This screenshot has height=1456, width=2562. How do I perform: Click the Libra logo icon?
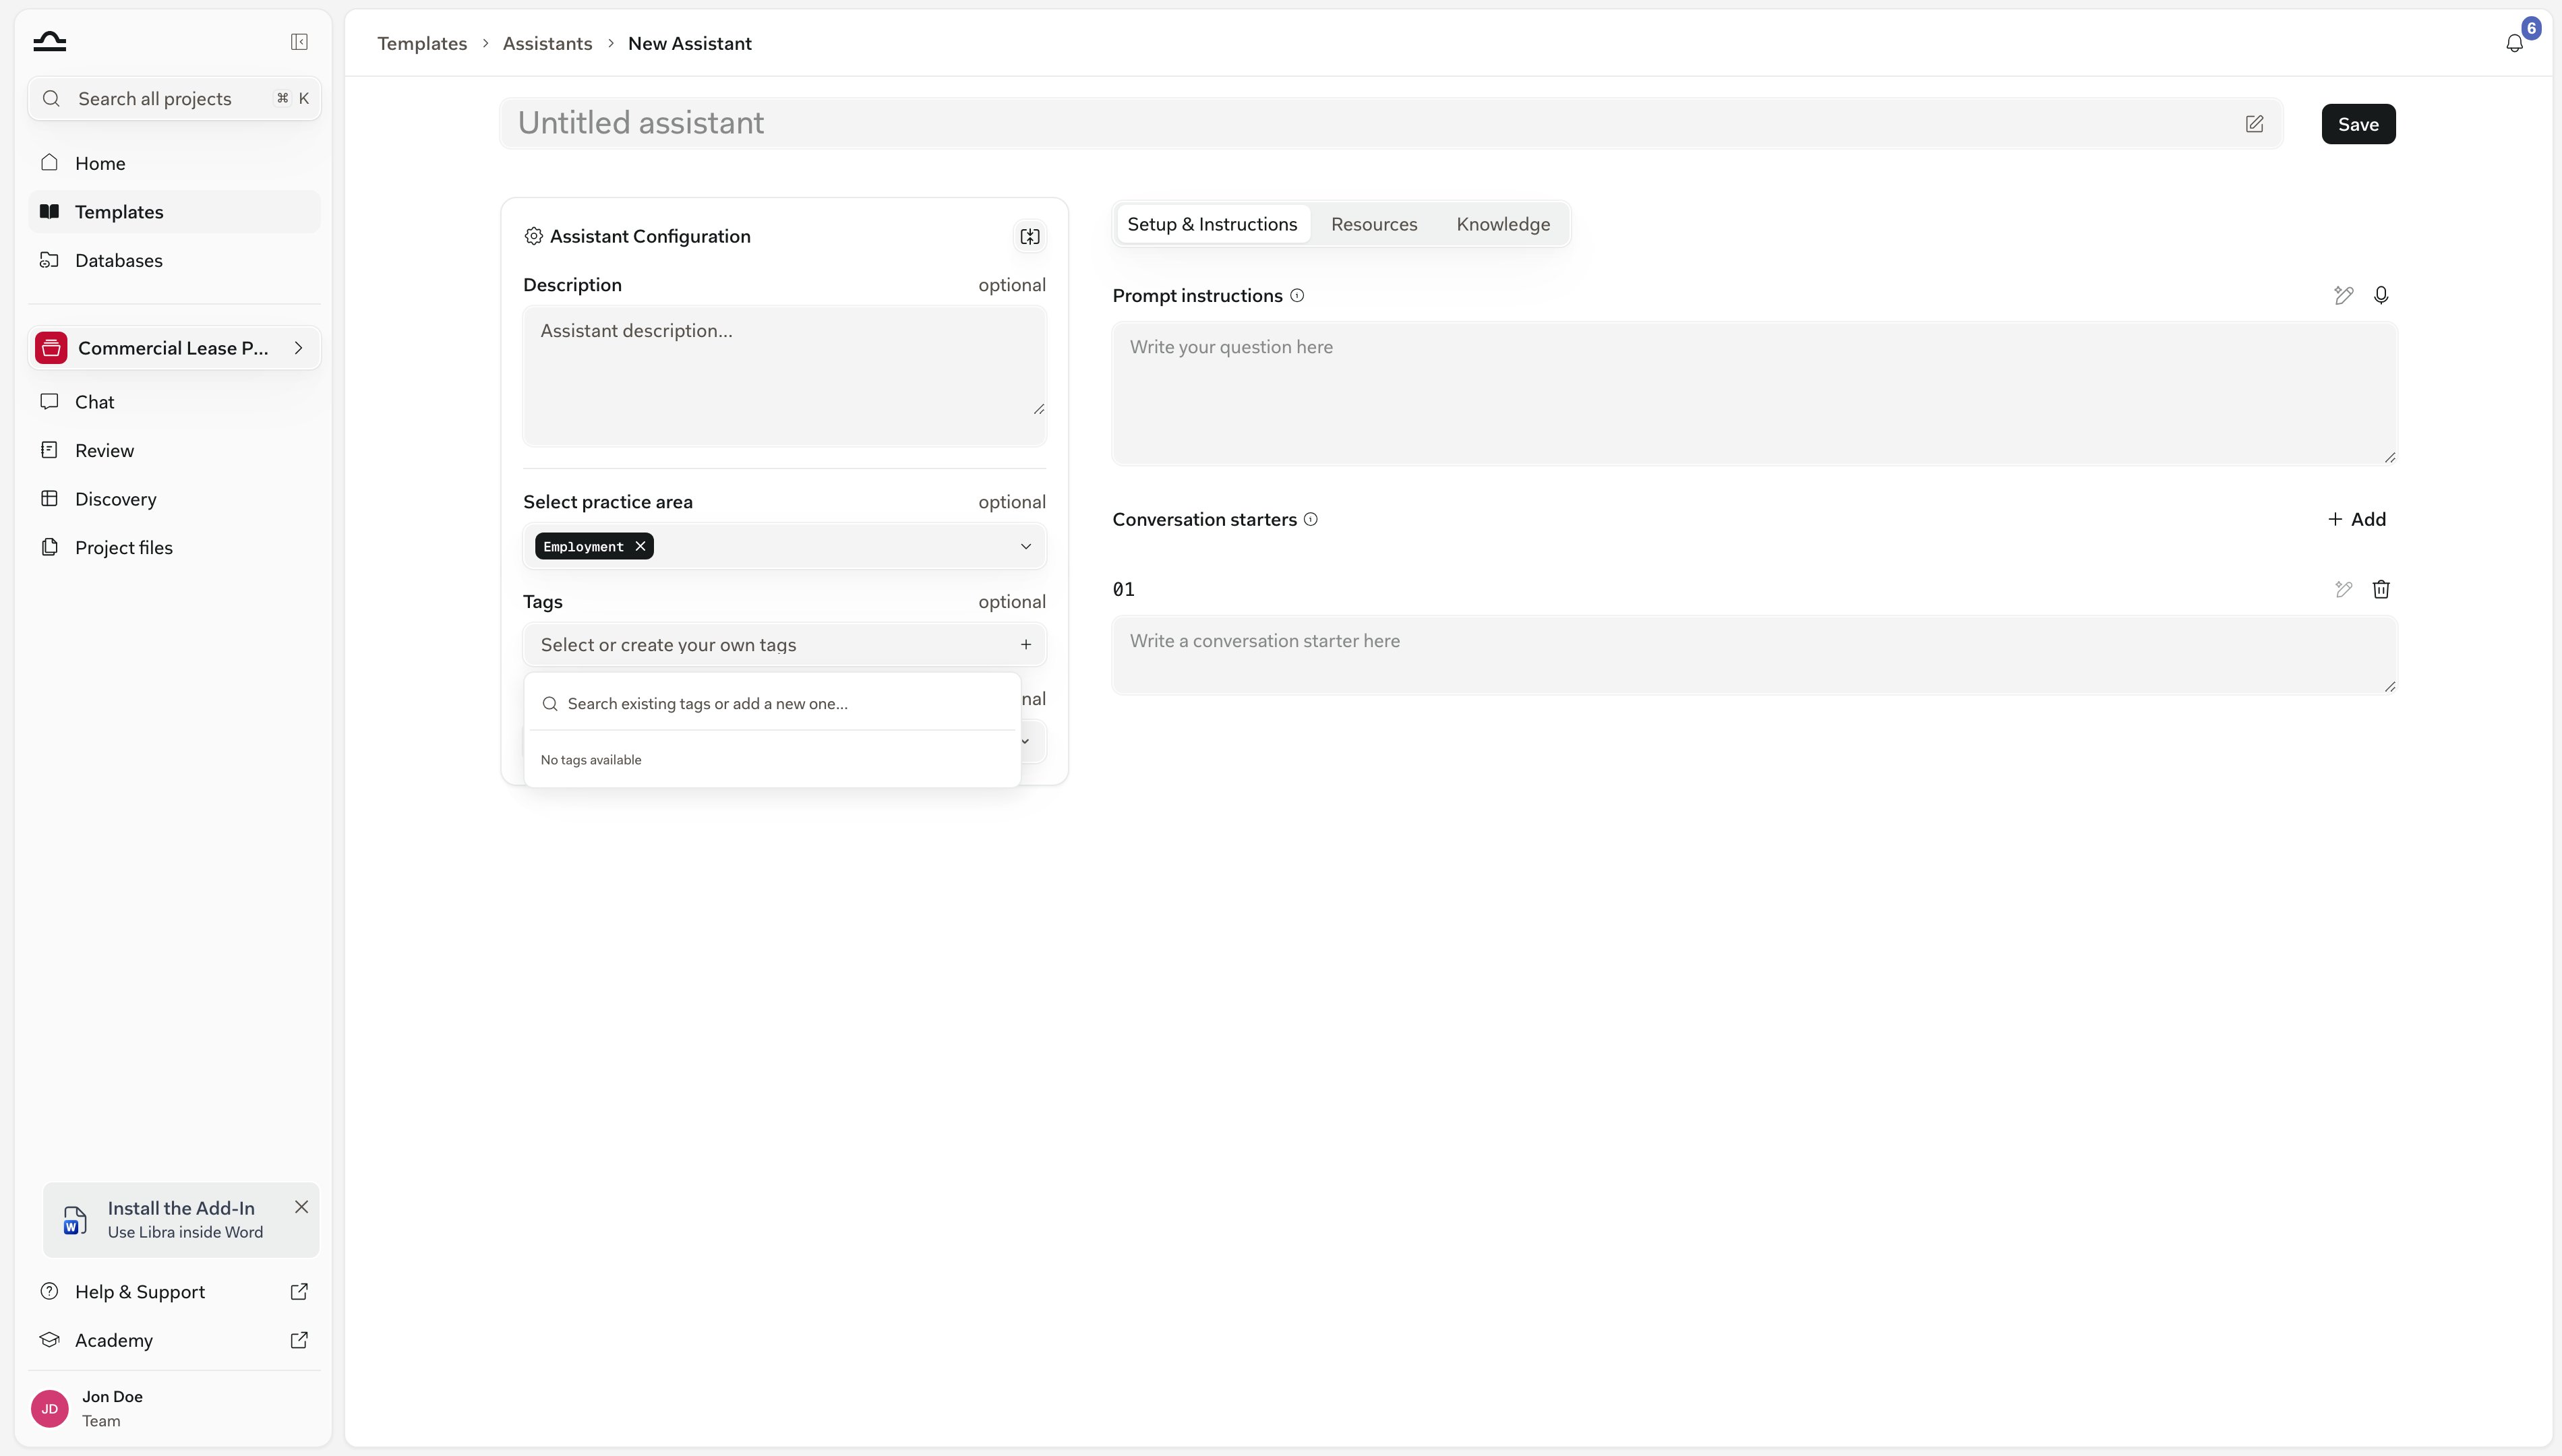pyautogui.click(x=49, y=42)
